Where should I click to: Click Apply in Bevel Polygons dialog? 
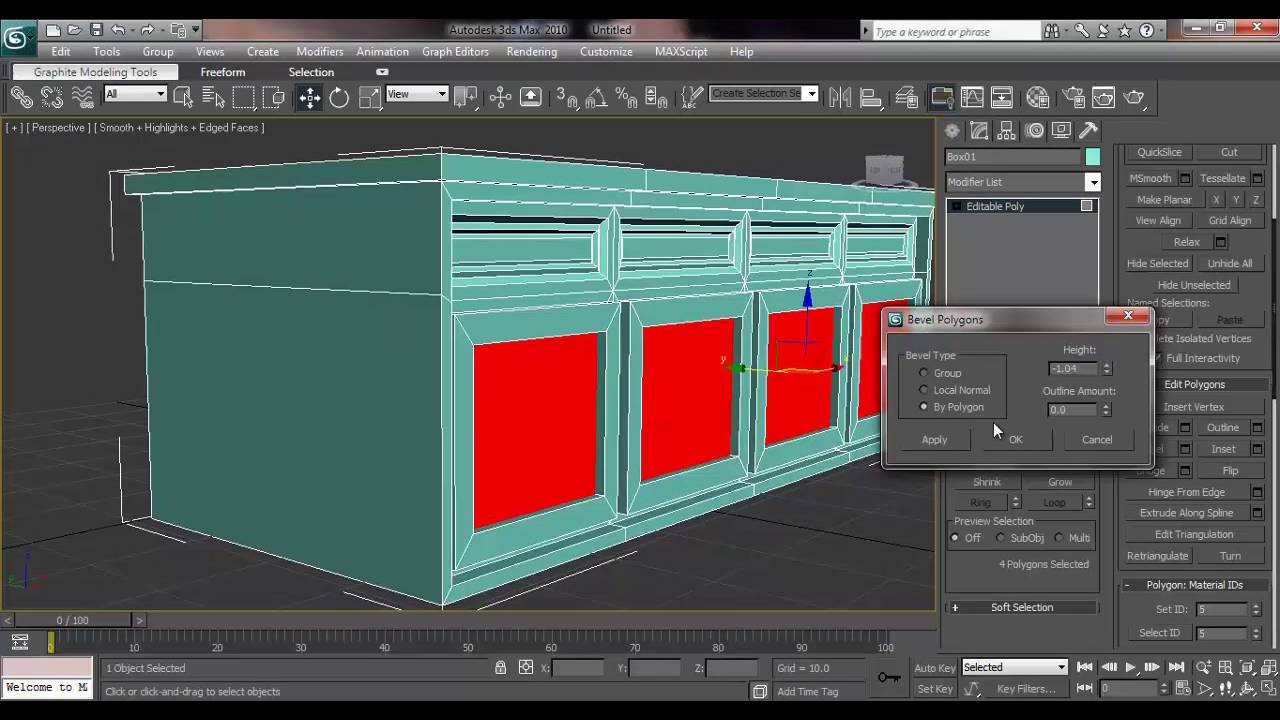click(934, 439)
